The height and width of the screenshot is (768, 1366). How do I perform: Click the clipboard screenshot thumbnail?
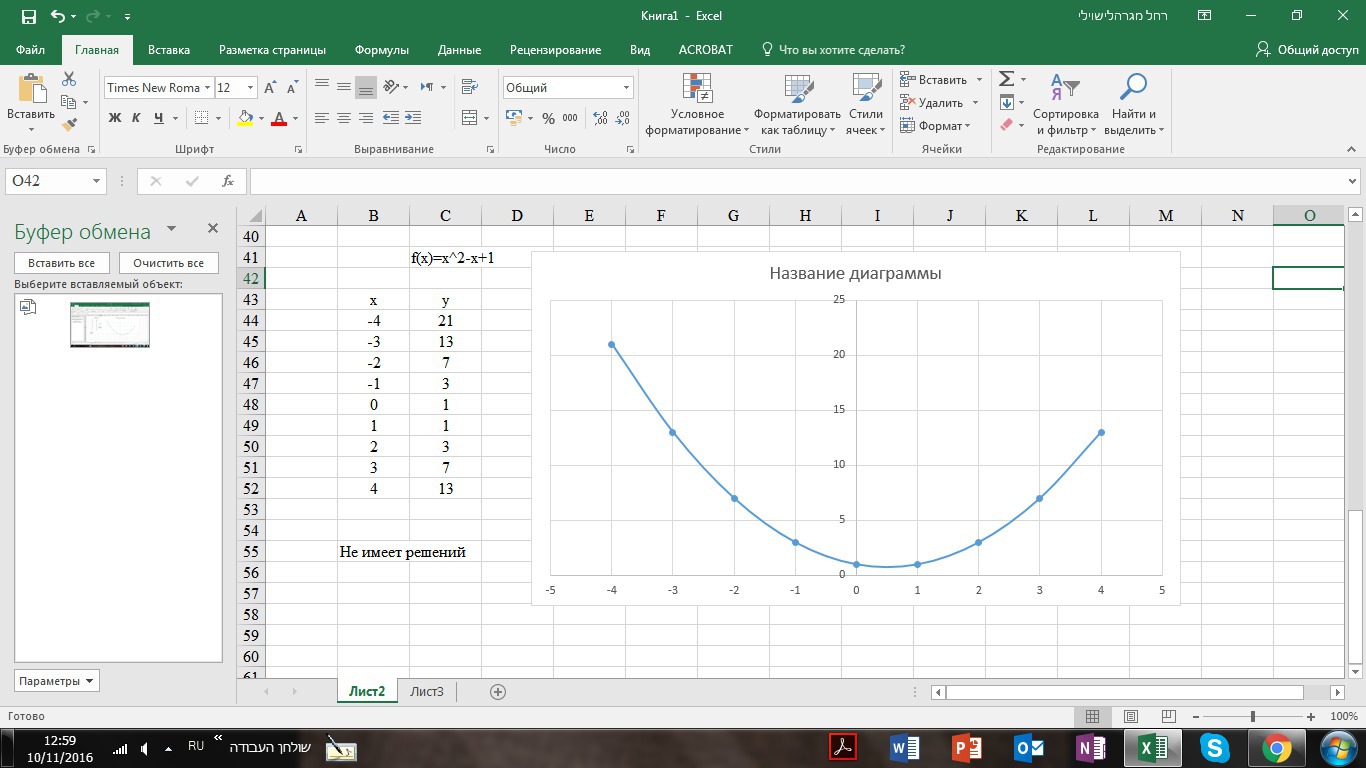click(x=110, y=325)
